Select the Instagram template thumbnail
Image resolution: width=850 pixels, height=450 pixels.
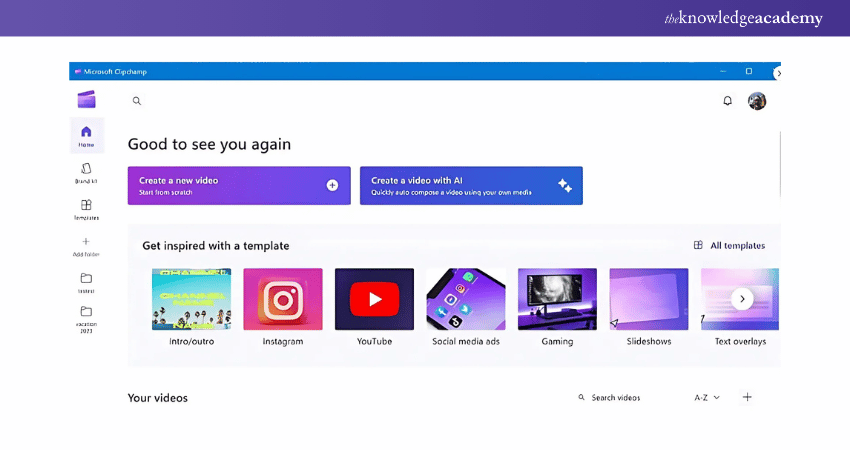[x=283, y=299]
